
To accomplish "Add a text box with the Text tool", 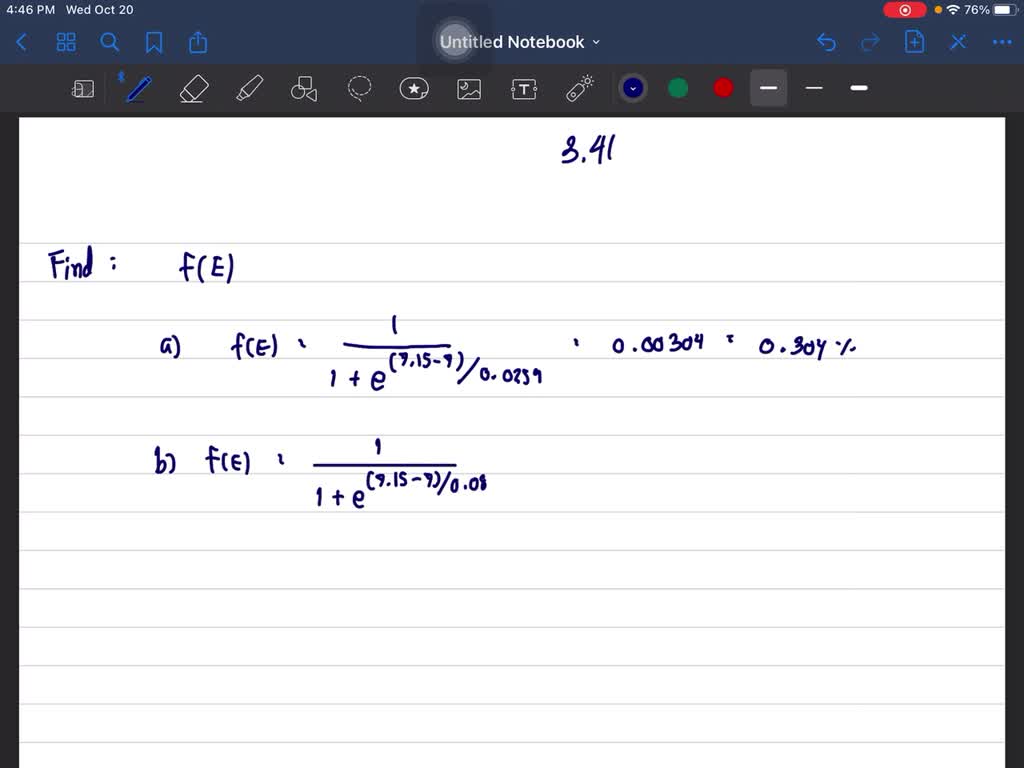I will [524, 88].
